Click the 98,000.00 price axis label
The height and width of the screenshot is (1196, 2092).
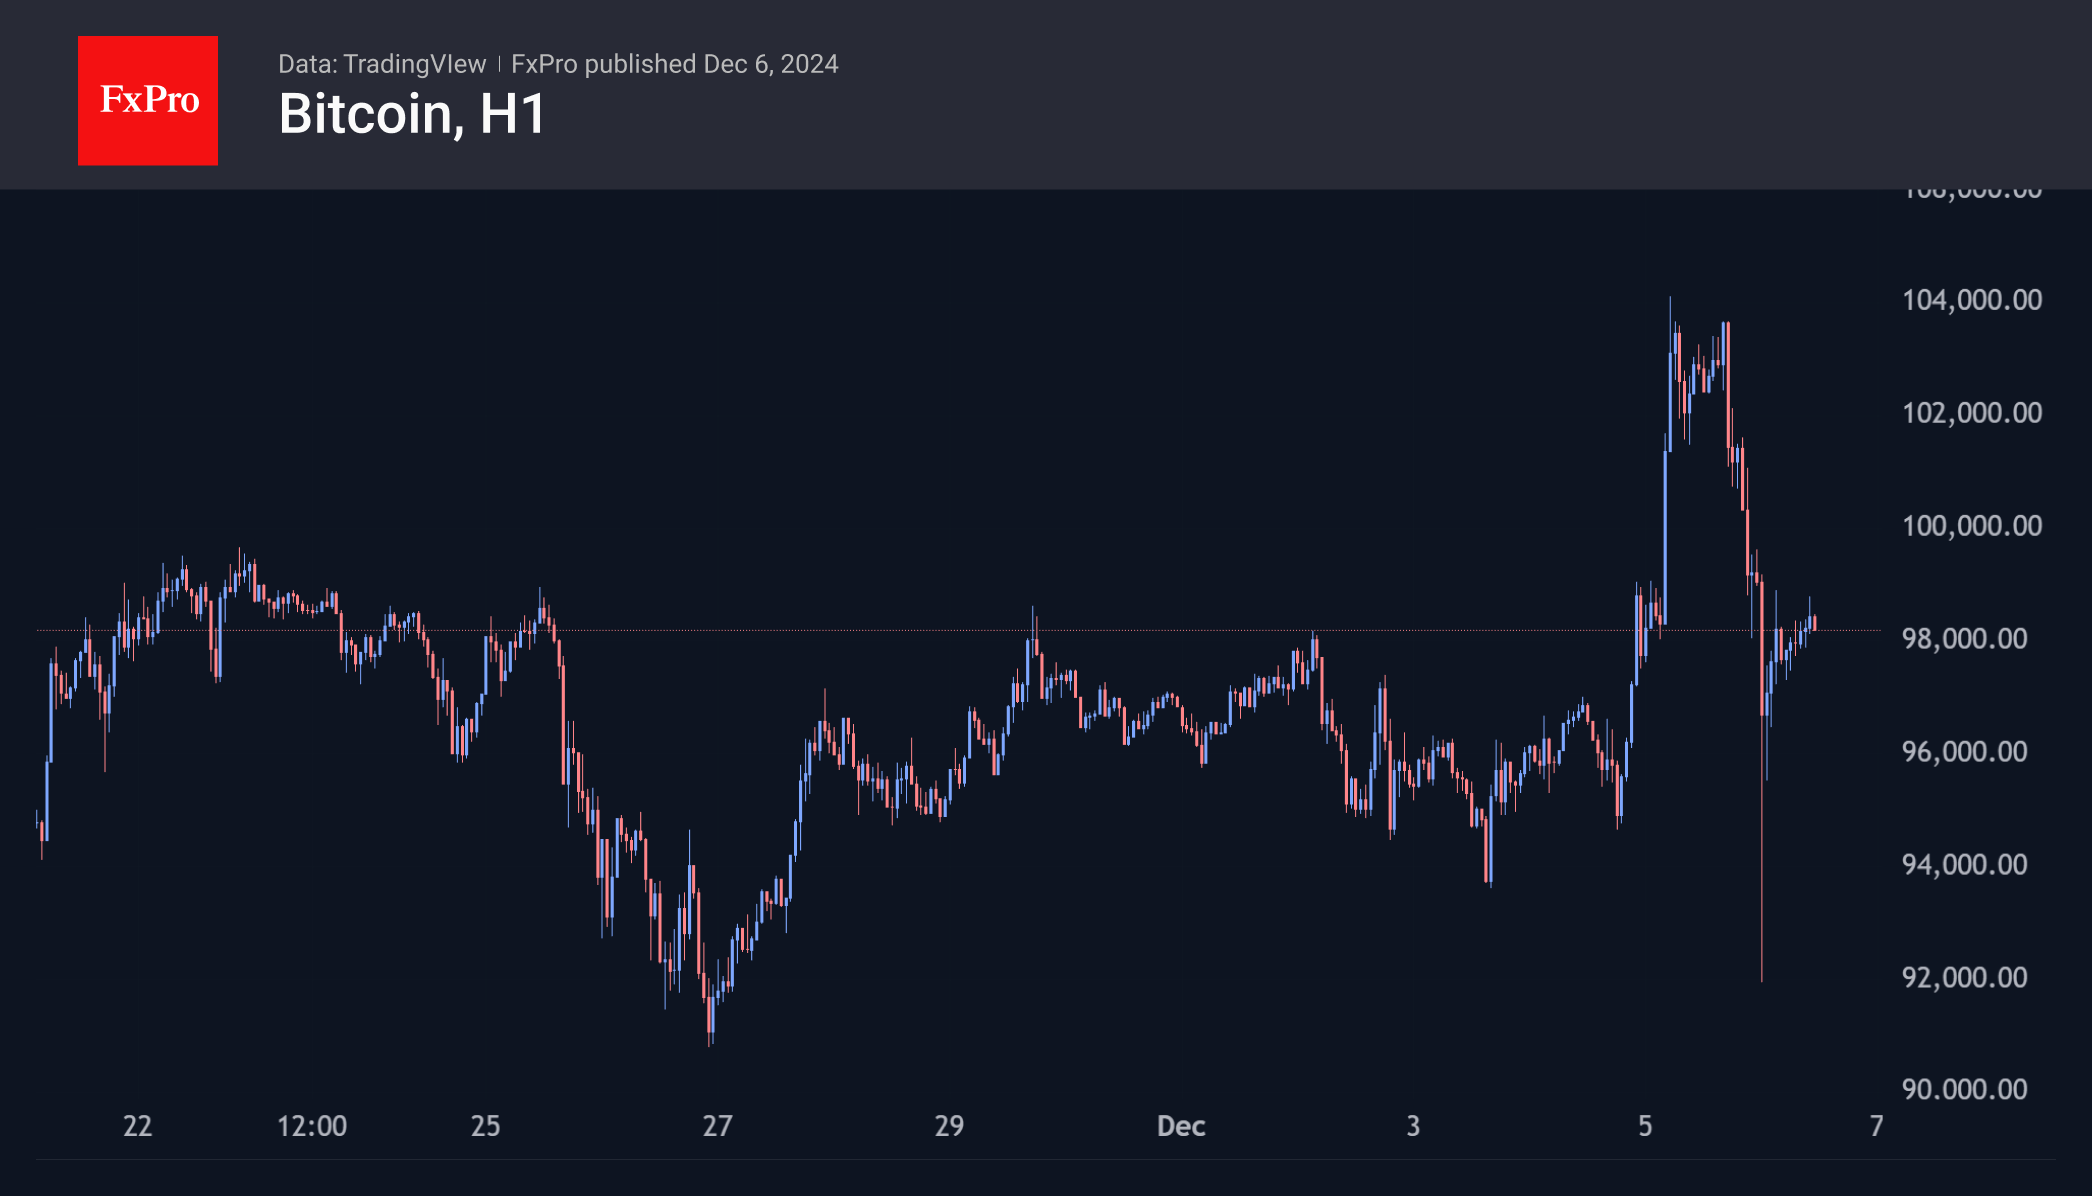tap(1964, 639)
